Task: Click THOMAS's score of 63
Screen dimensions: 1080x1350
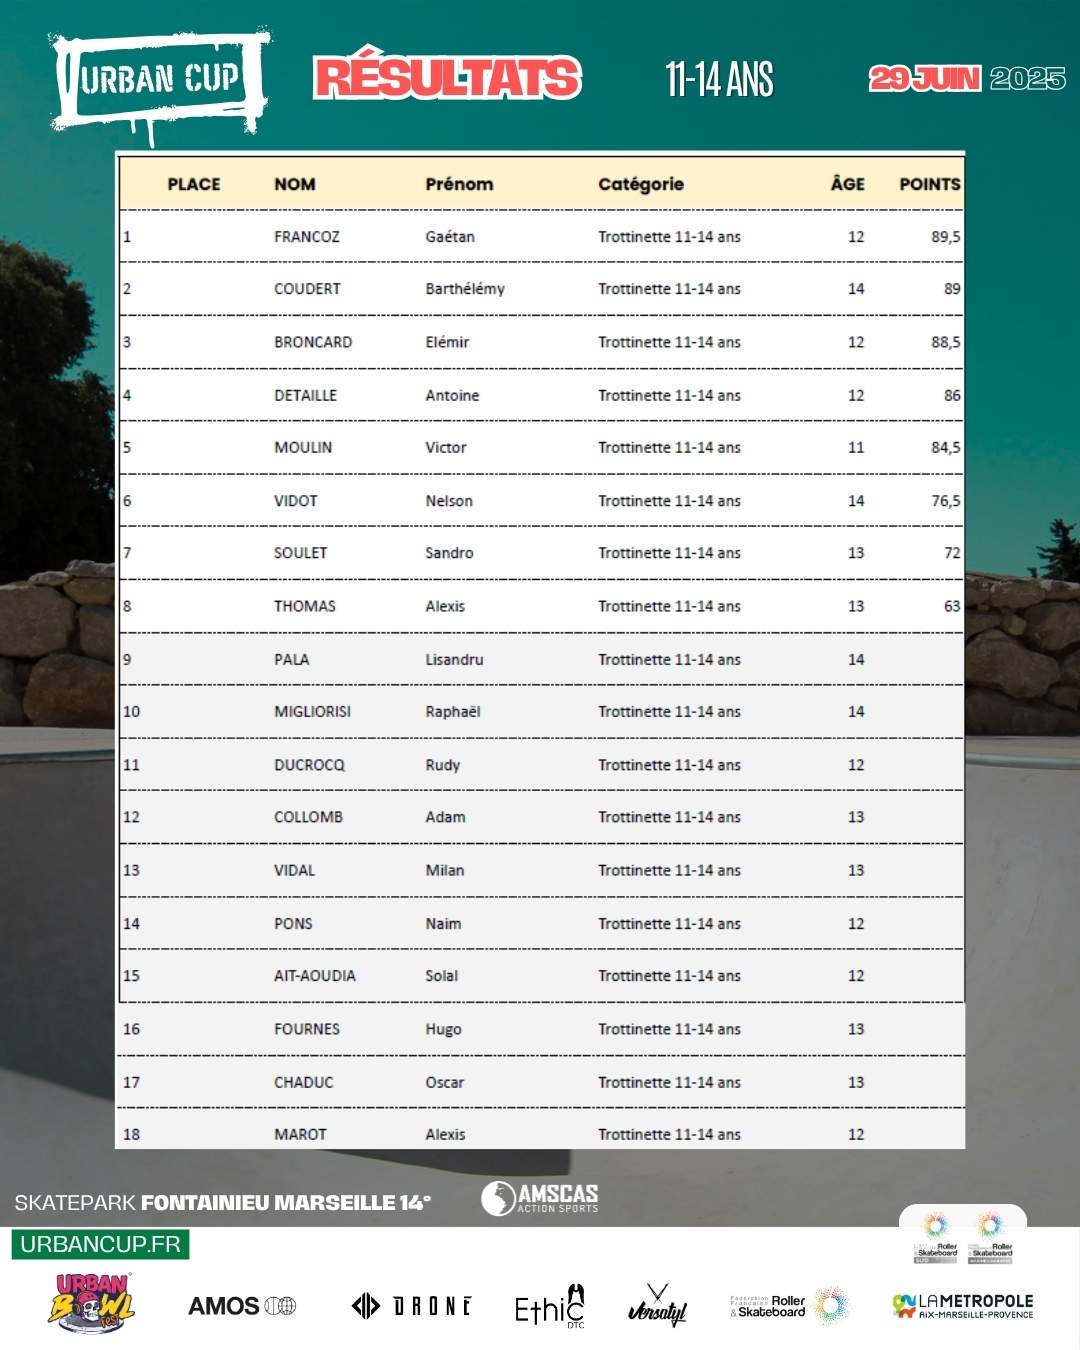Action: [952, 606]
